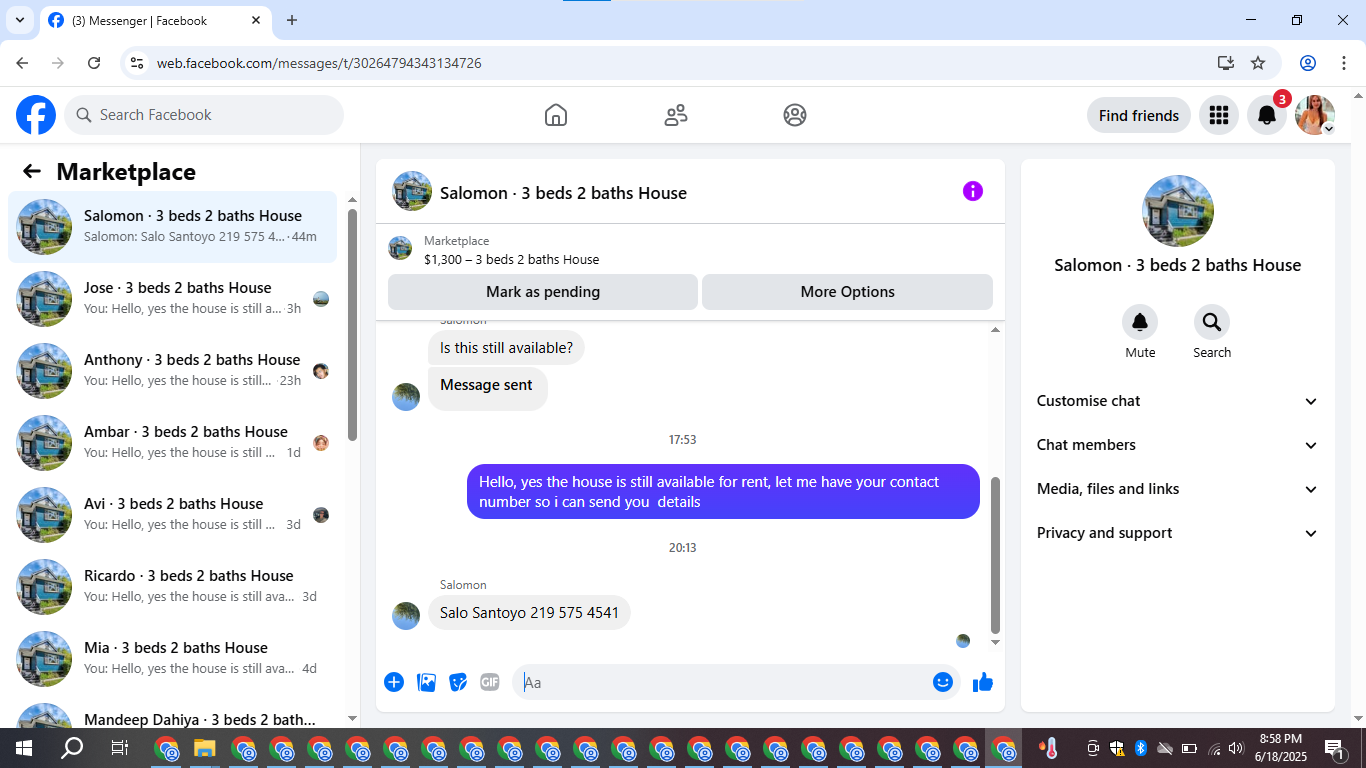
Task: Click the message thread scrollbar thumb
Action: (x=995, y=555)
